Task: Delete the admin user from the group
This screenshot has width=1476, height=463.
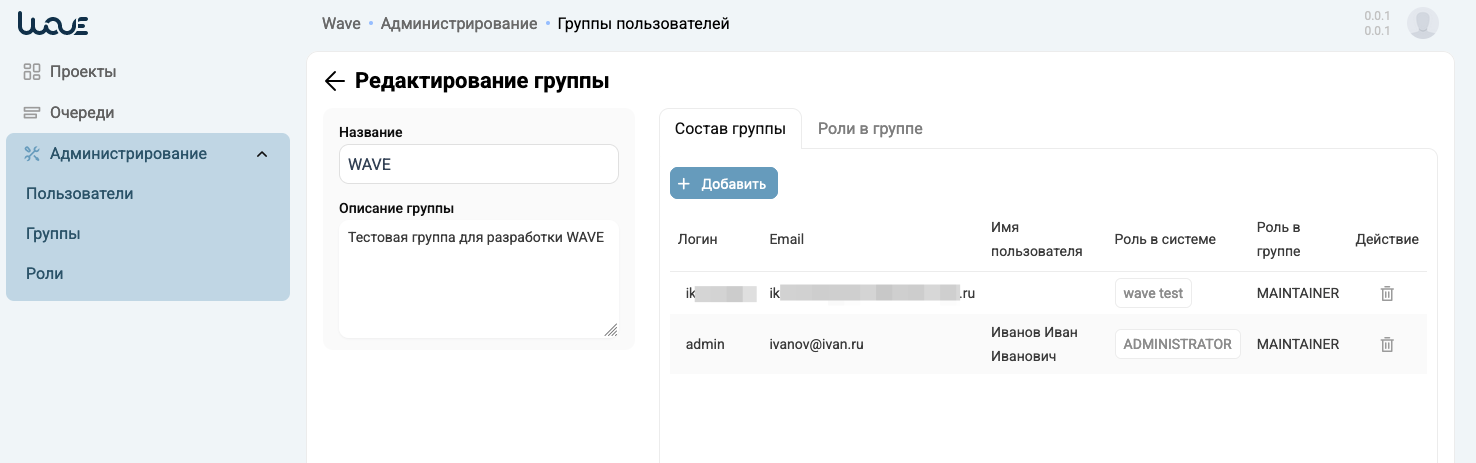Action: point(1386,344)
